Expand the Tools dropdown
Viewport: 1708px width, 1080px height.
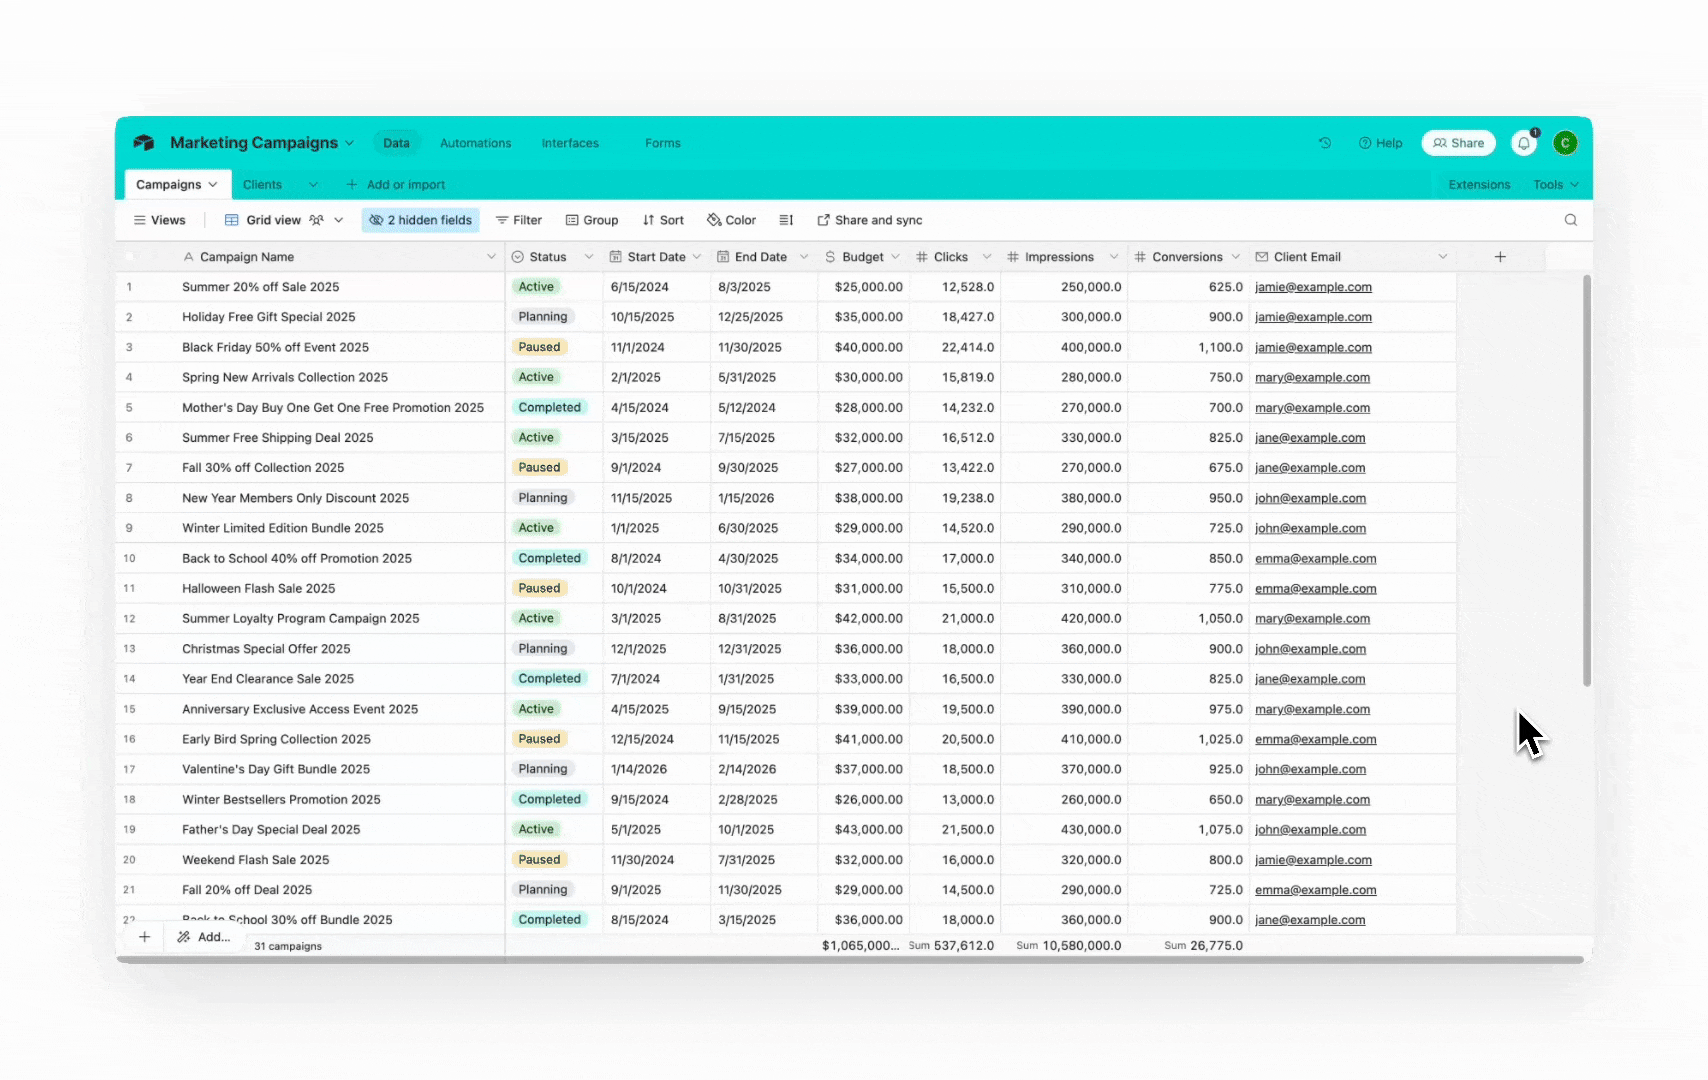pyautogui.click(x=1554, y=184)
